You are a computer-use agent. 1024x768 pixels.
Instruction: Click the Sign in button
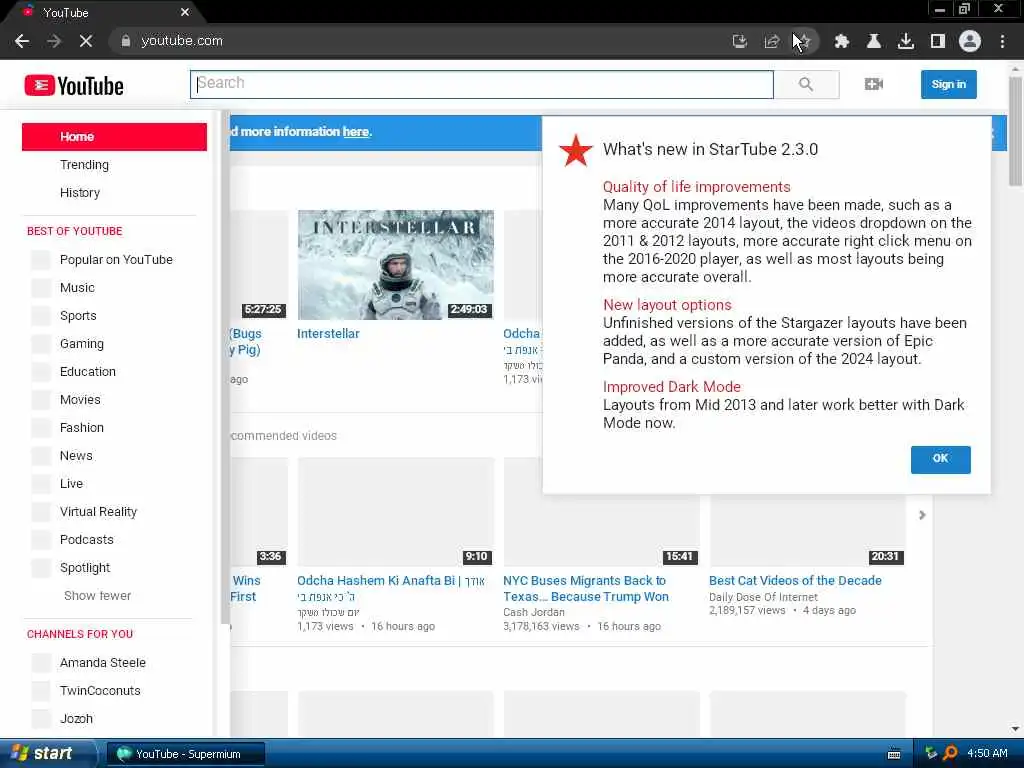[948, 84]
